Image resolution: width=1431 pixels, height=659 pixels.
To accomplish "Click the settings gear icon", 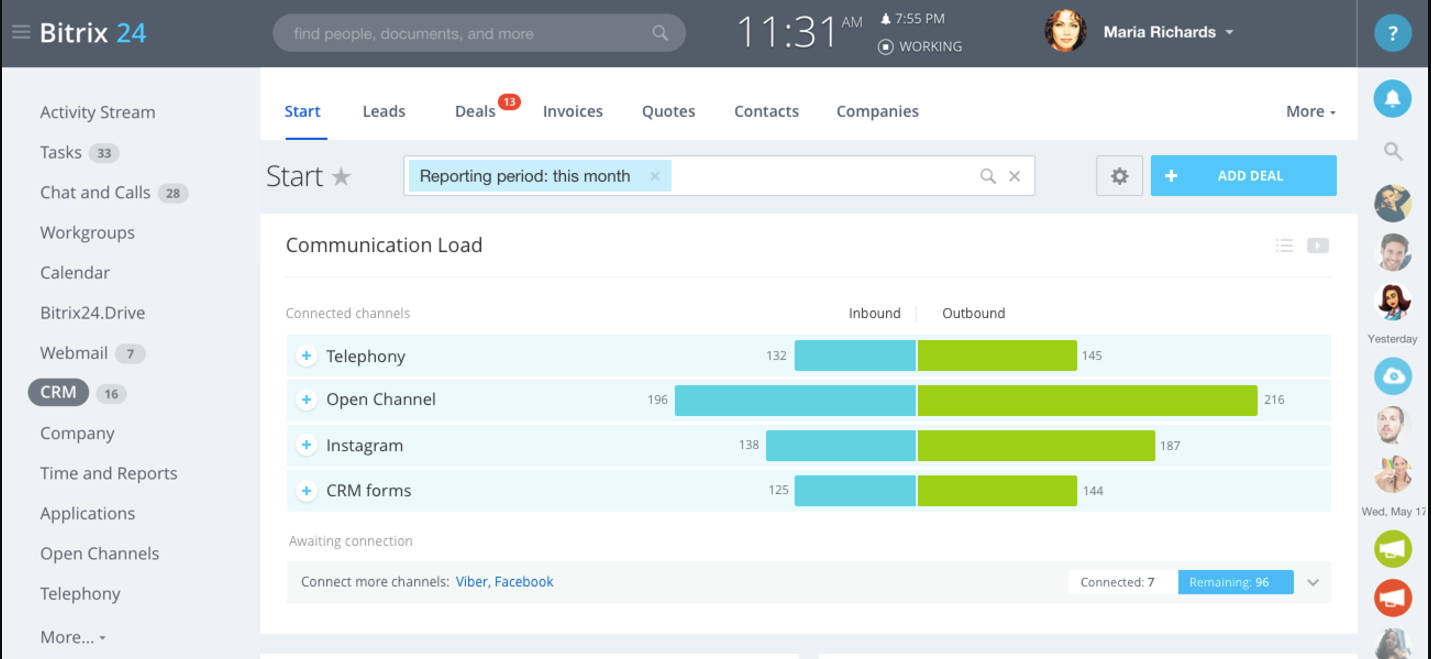I will pos(1119,176).
